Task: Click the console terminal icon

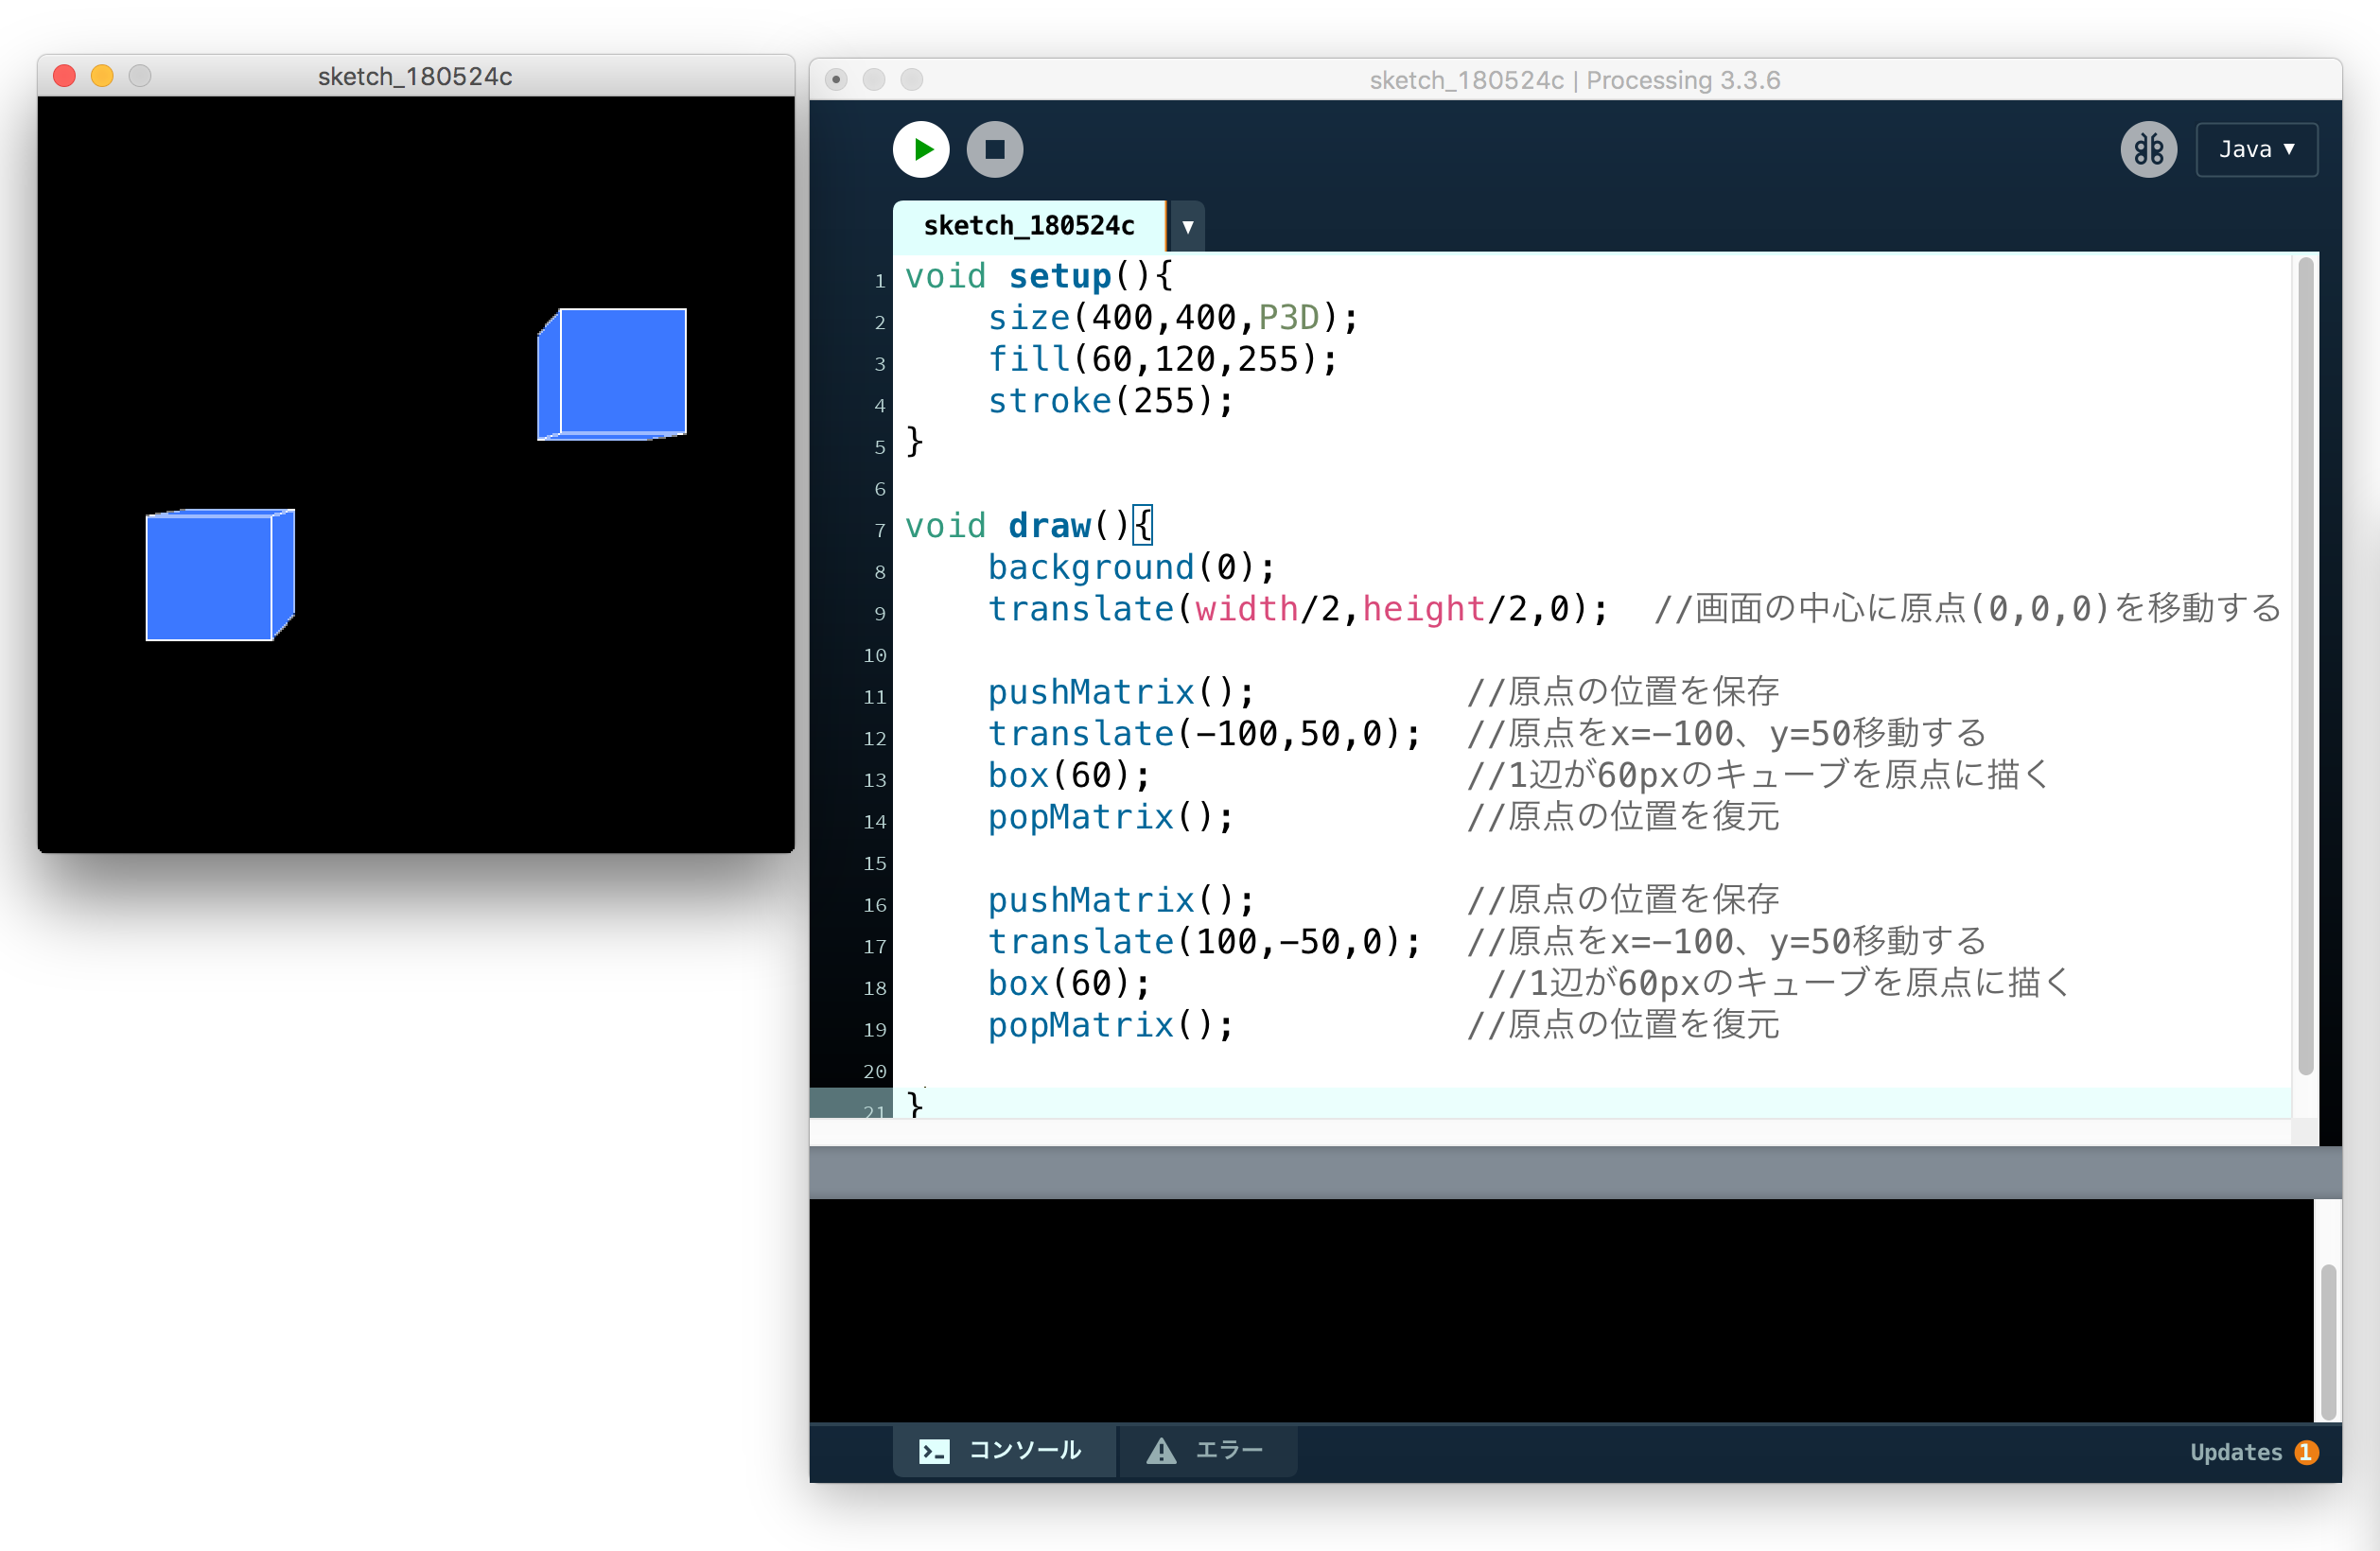Action: (934, 1450)
